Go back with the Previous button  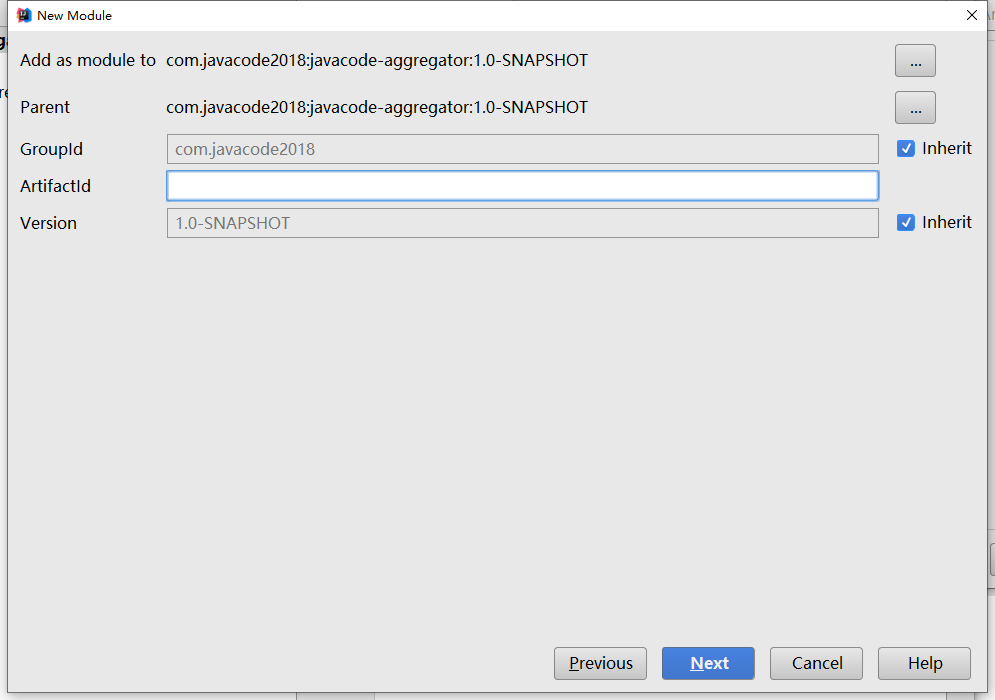(600, 663)
